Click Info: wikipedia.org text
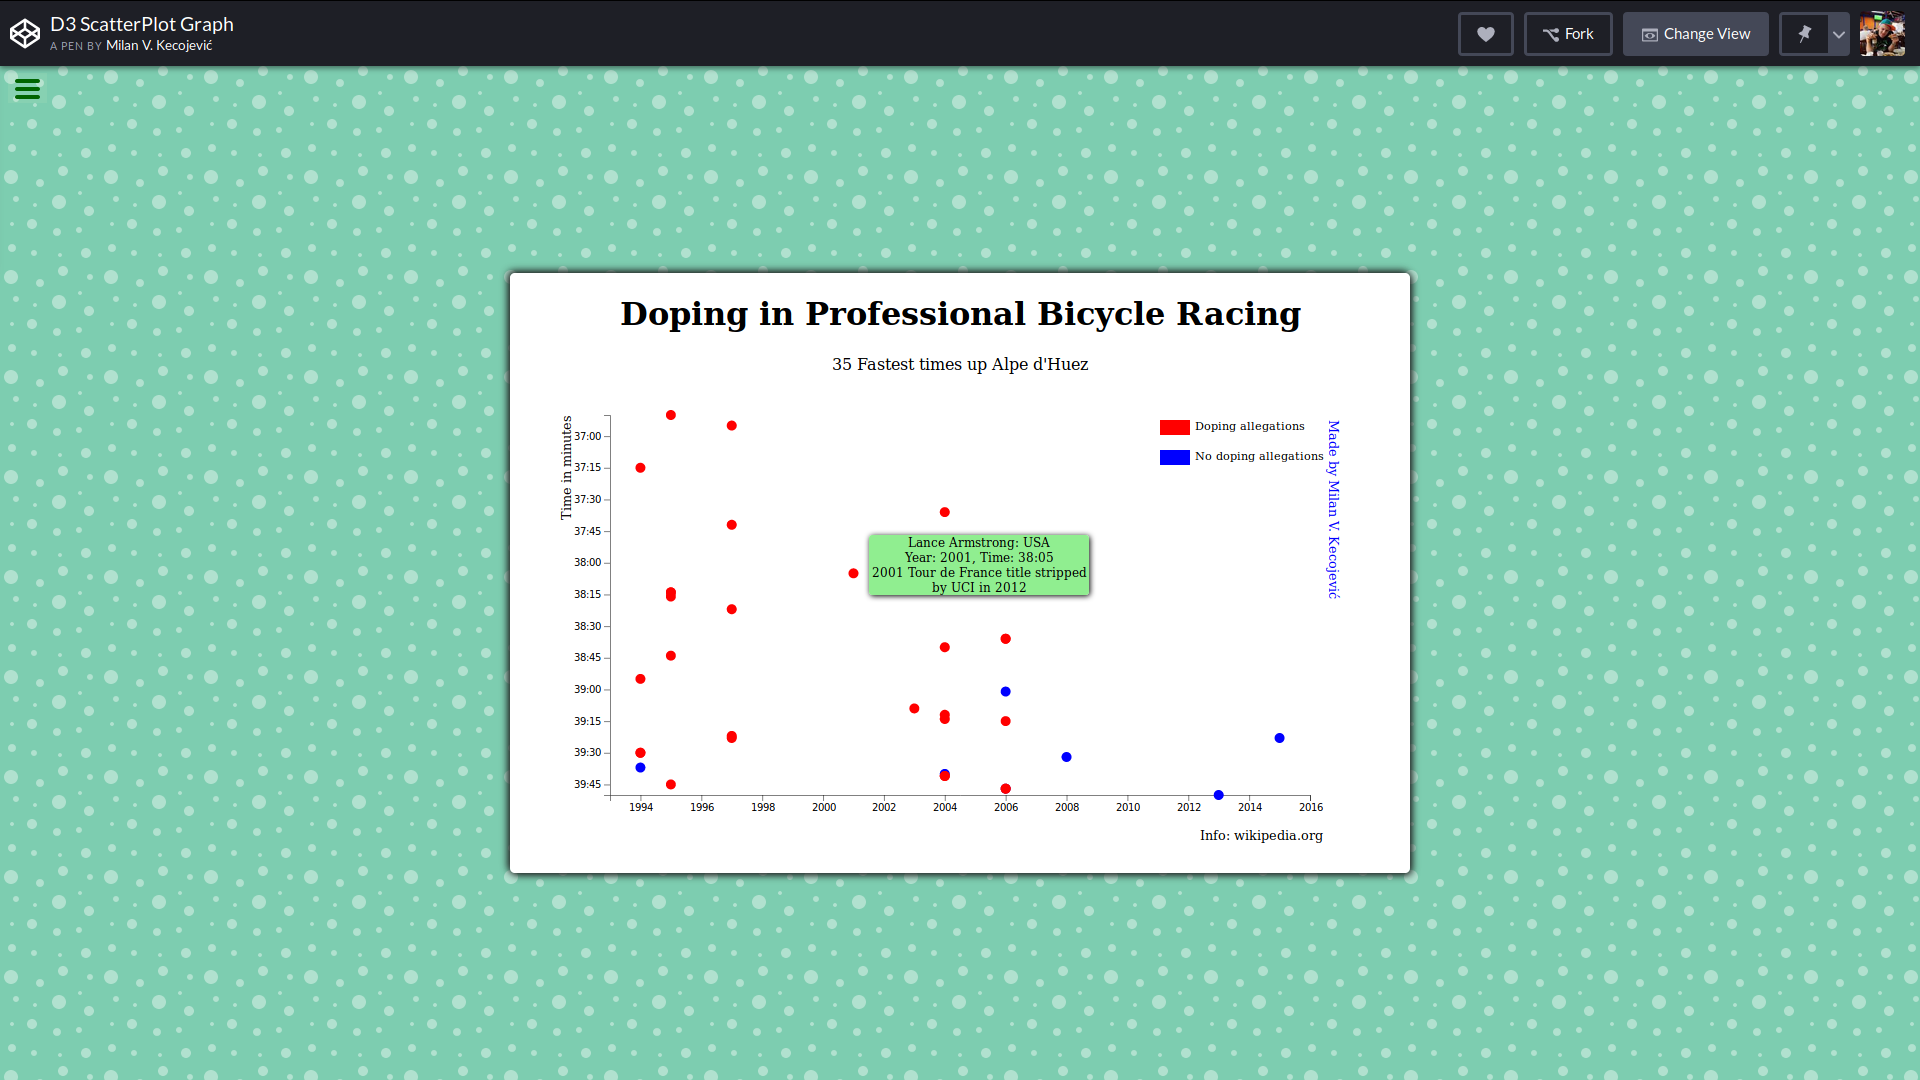Viewport: 1920px width, 1080px height. 1260,835
